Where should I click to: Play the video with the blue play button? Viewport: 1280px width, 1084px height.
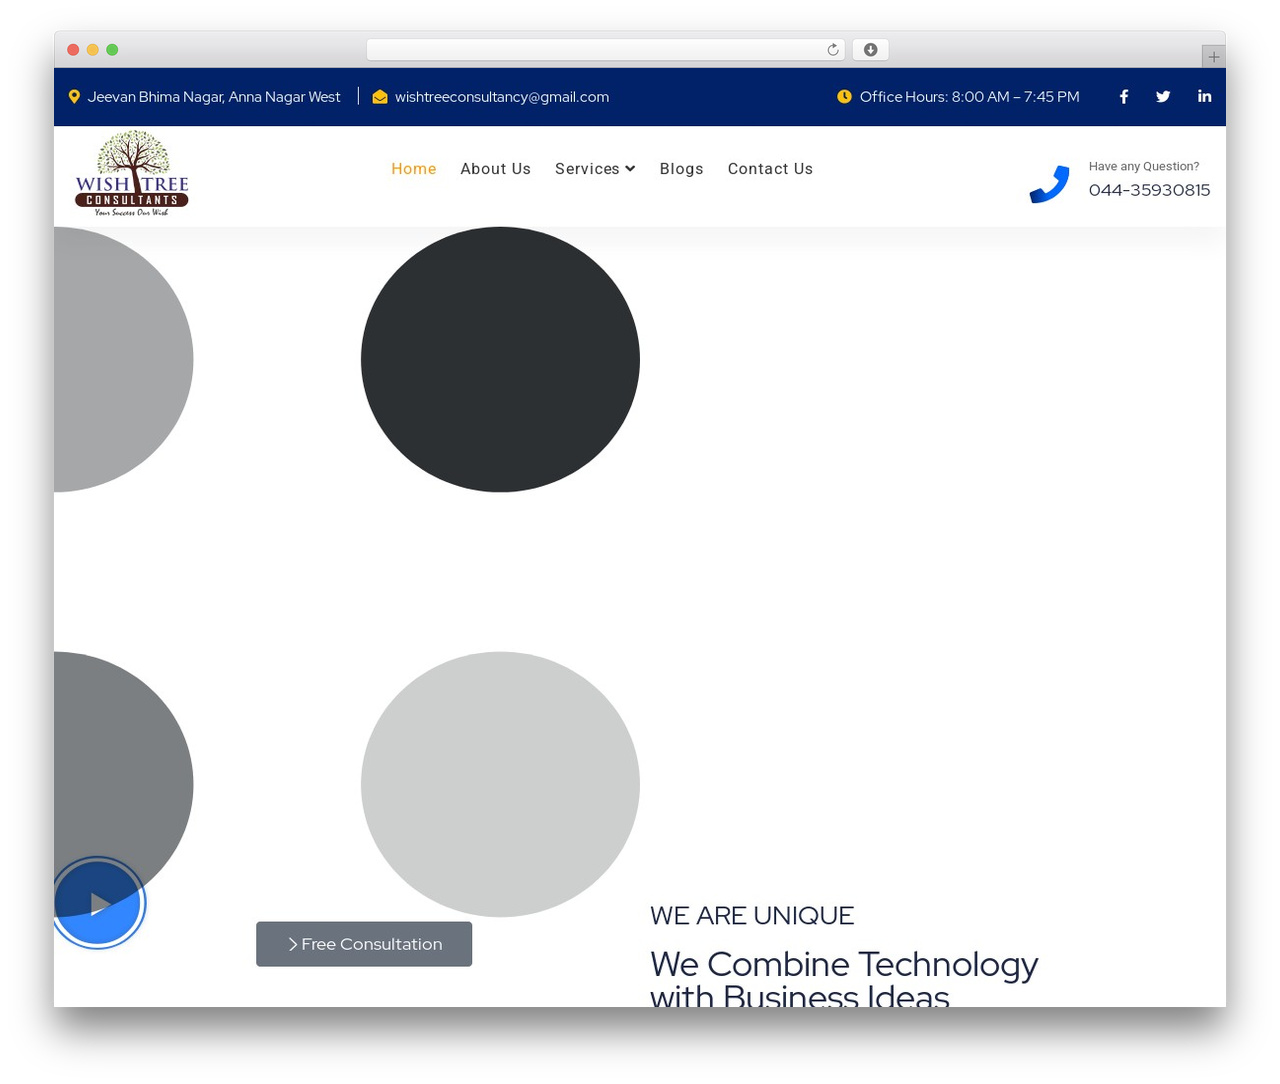click(x=98, y=903)
